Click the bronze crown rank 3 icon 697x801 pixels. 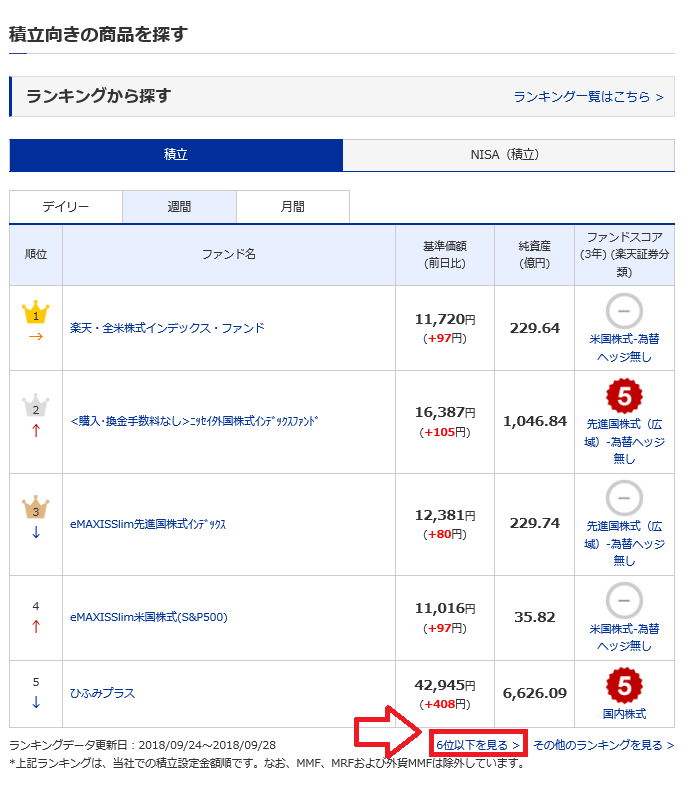[36, 507]
